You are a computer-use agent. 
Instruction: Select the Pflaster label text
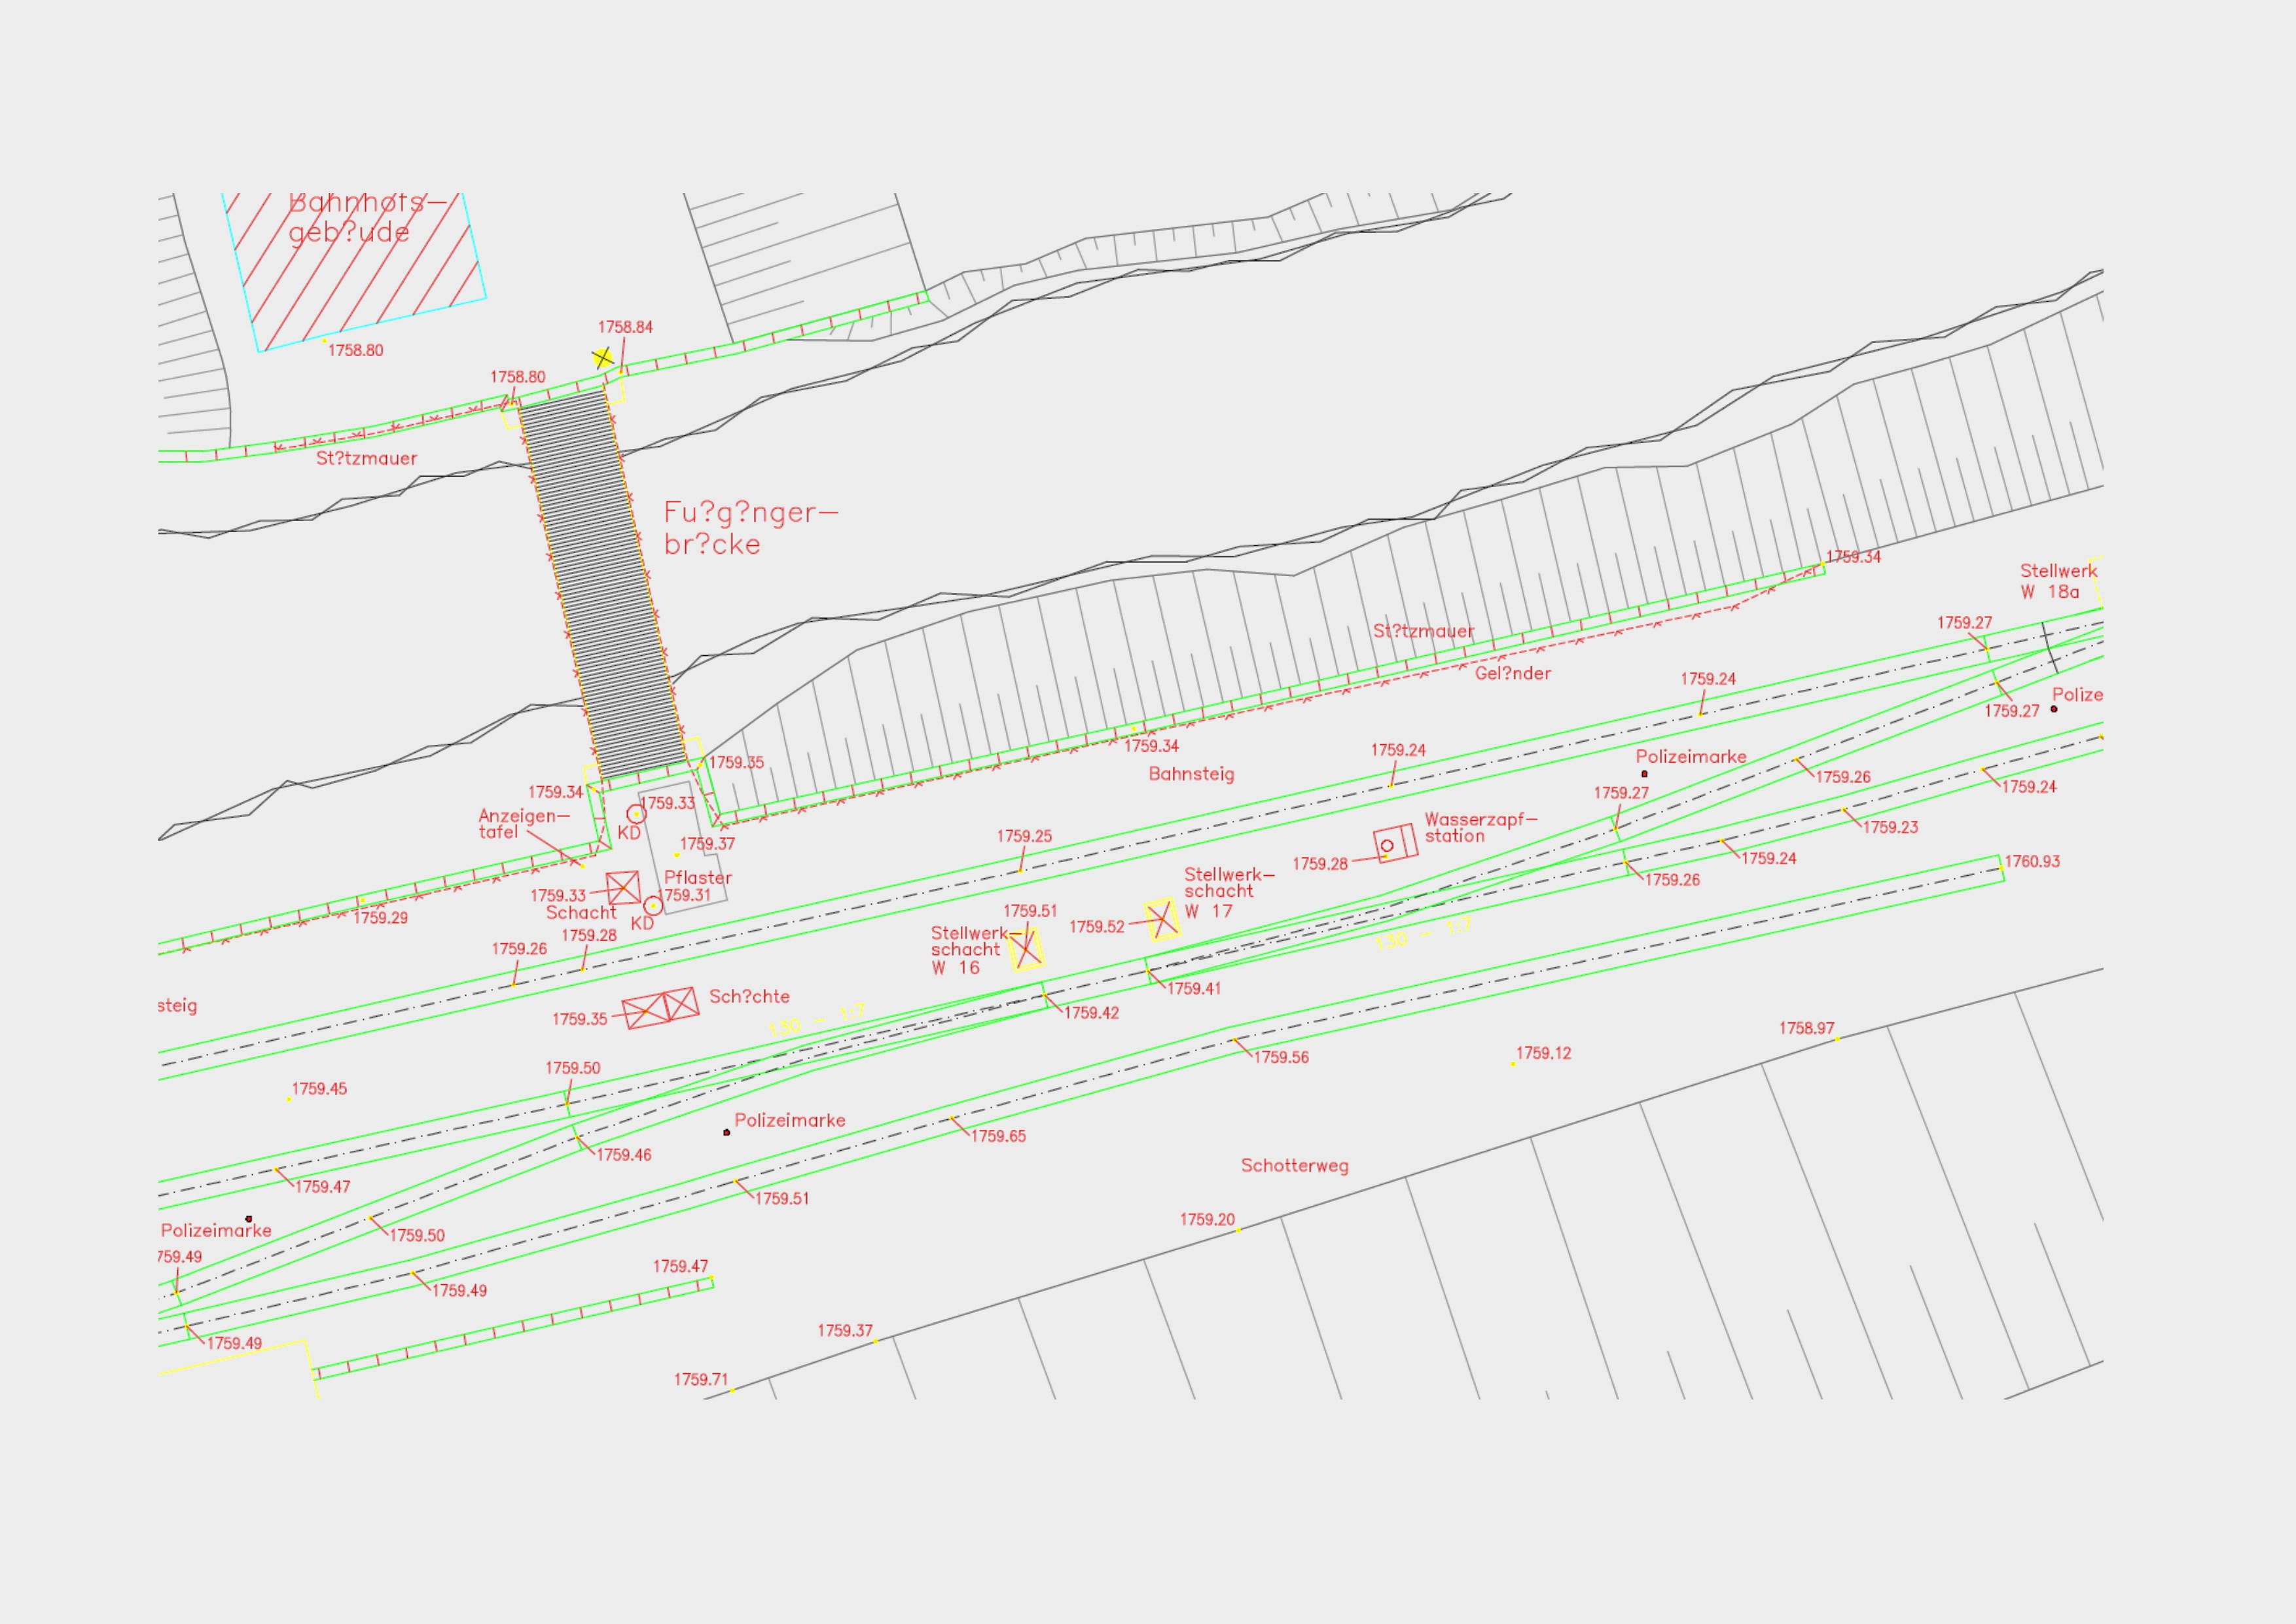point(698,878)
